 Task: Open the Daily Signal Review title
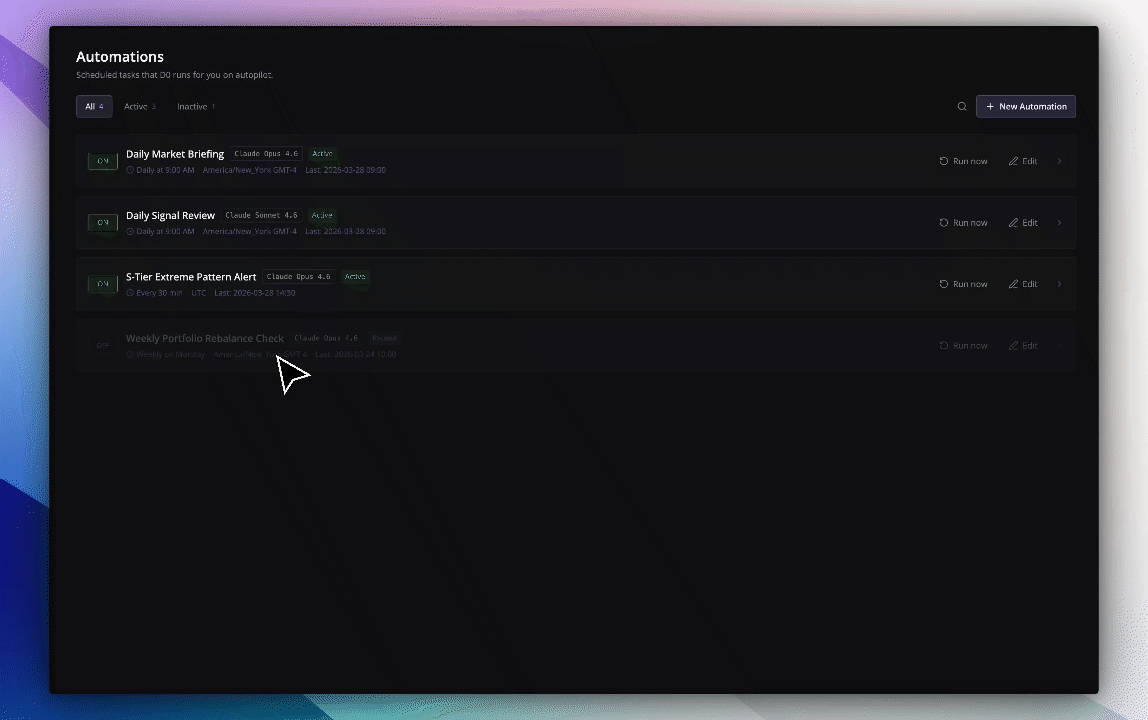click(171, 215)
